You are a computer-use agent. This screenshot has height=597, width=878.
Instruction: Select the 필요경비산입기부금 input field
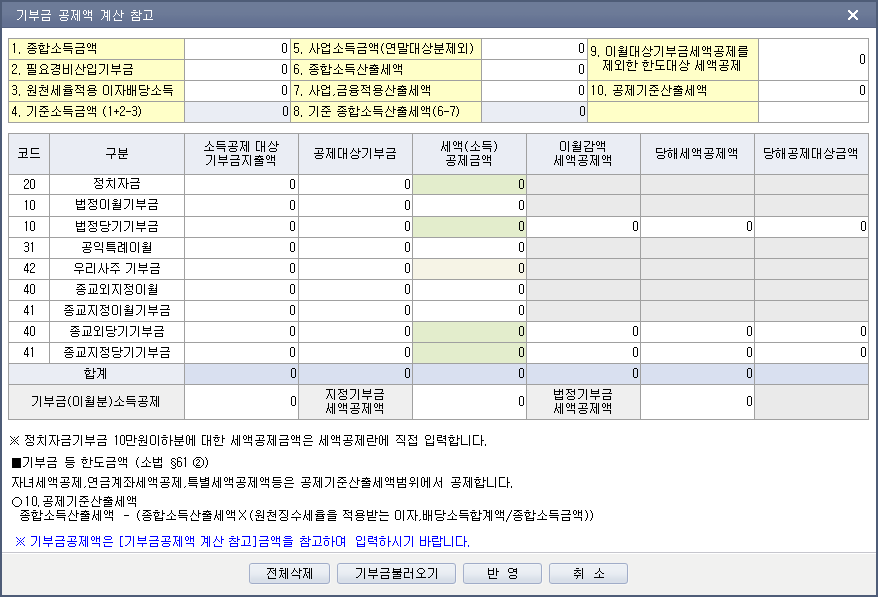coord(236,69)
